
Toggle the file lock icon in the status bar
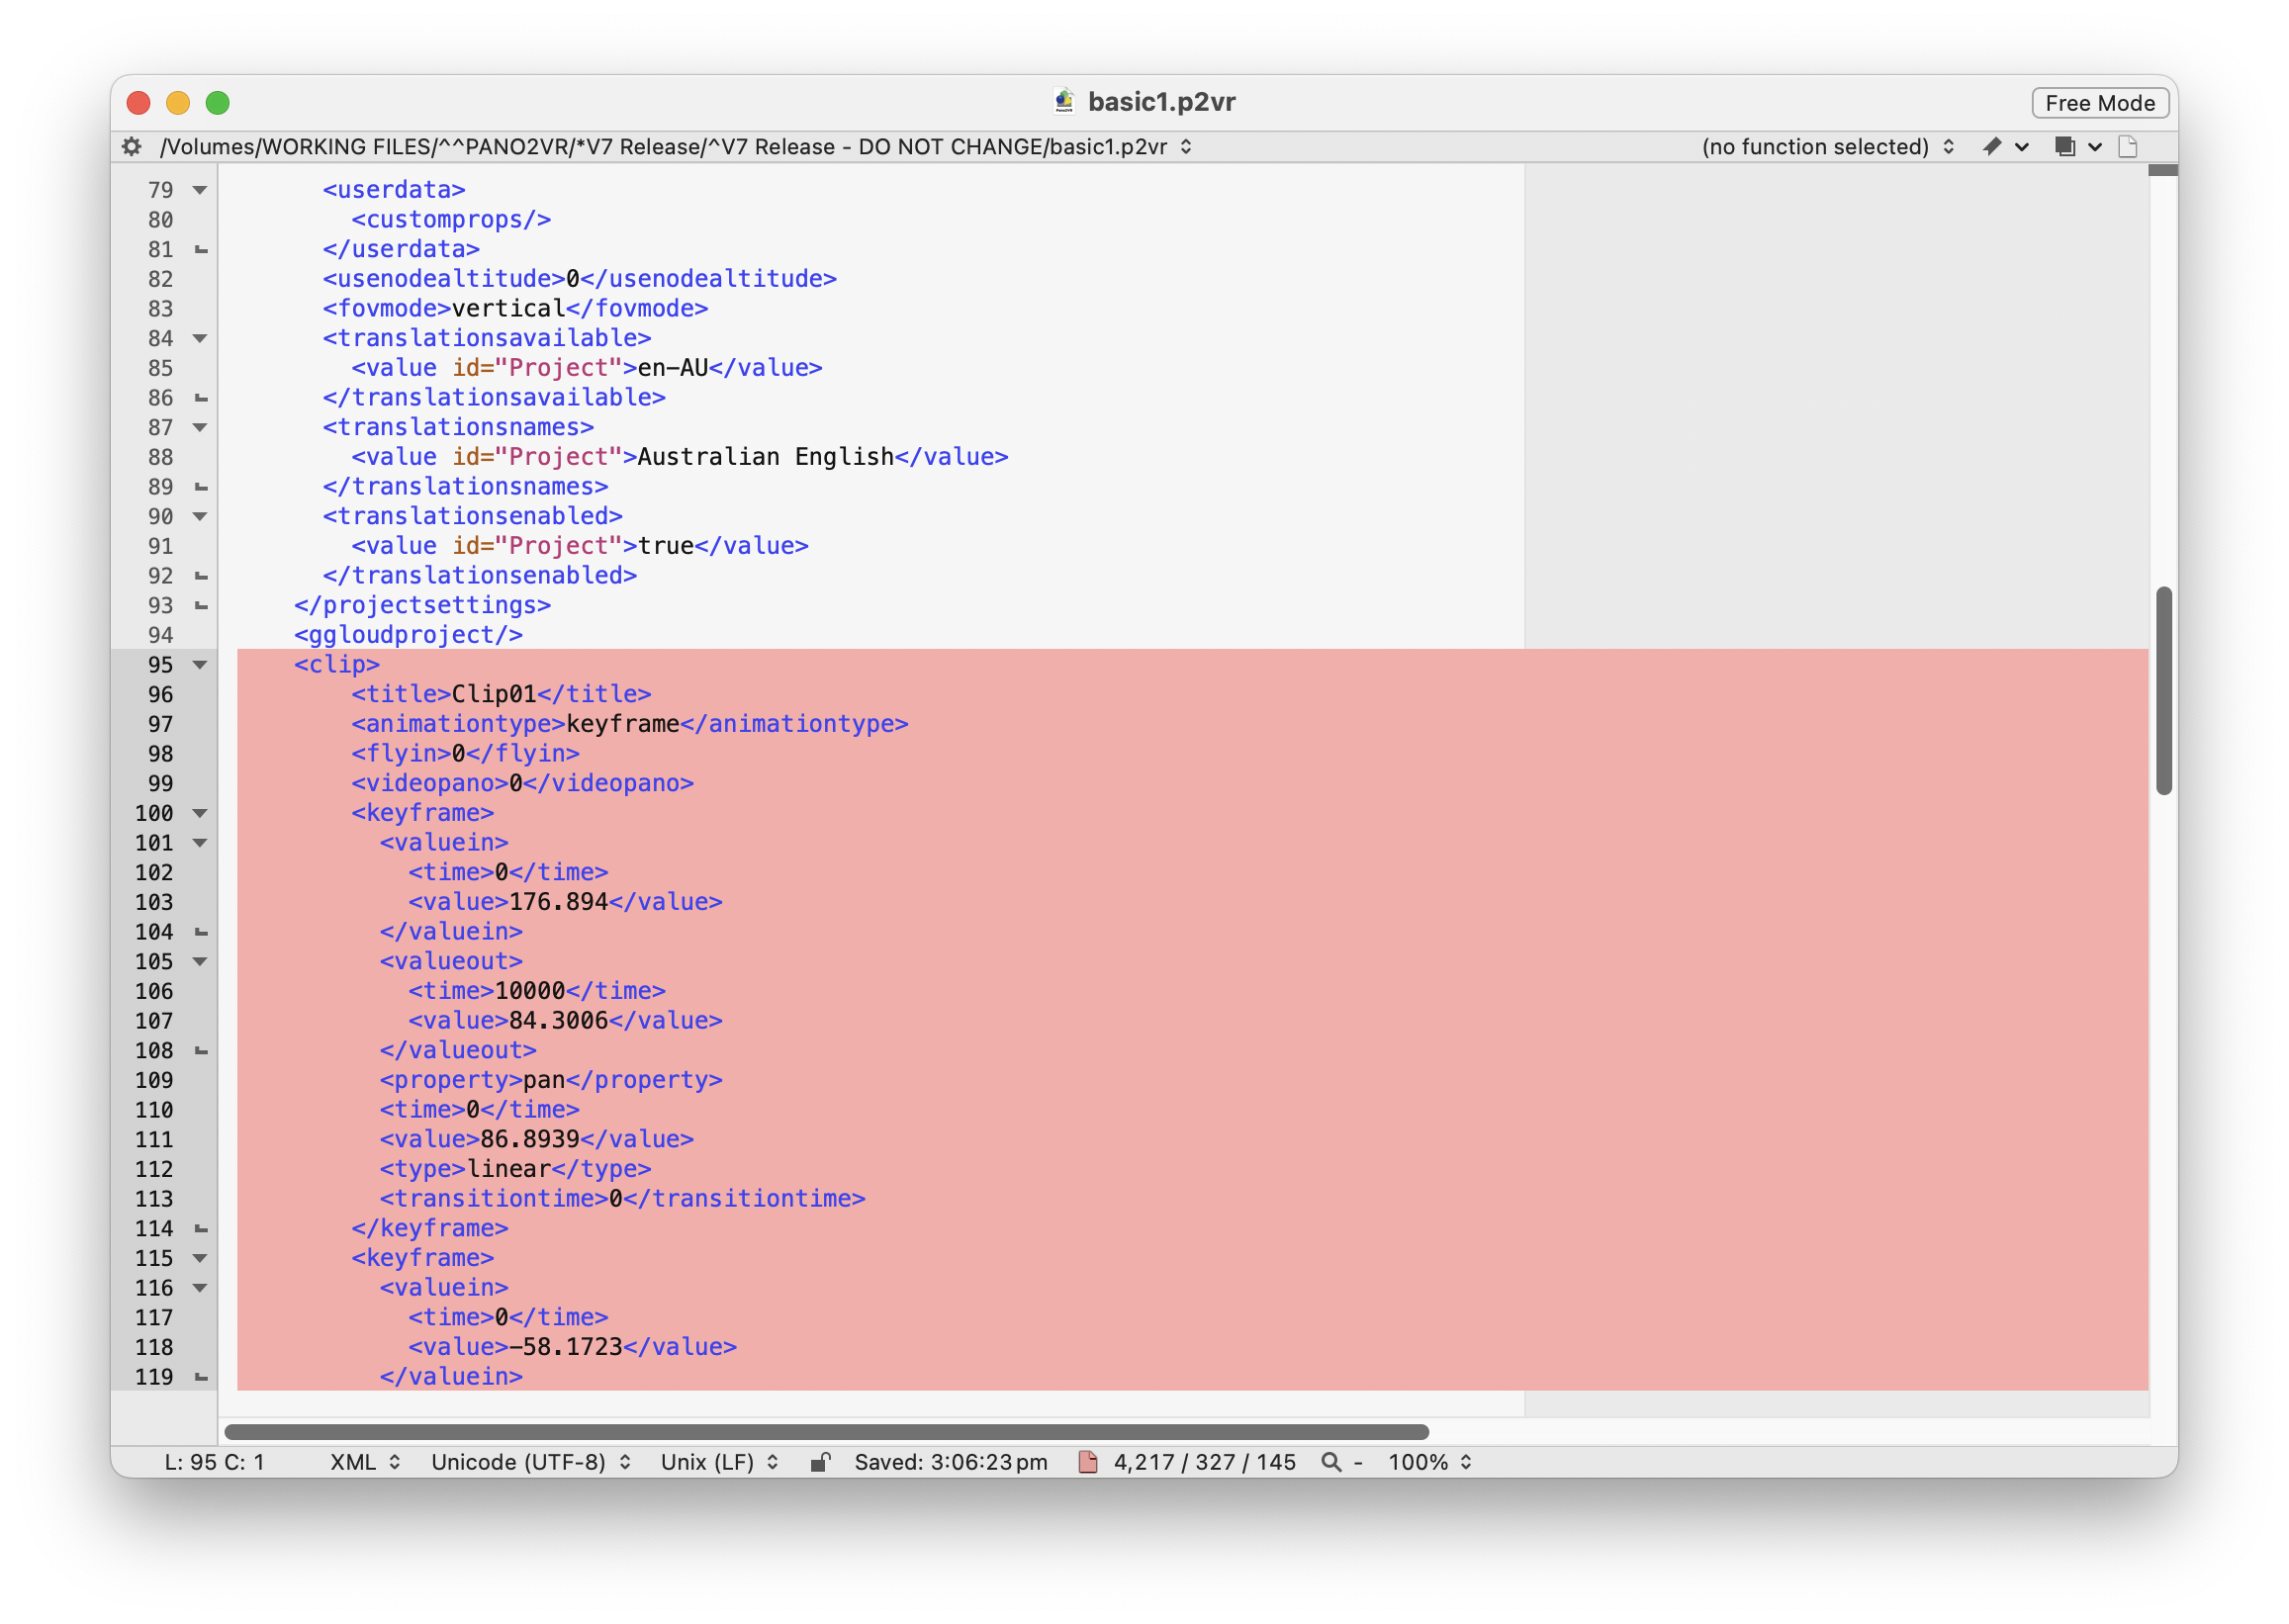point(820,1463)
